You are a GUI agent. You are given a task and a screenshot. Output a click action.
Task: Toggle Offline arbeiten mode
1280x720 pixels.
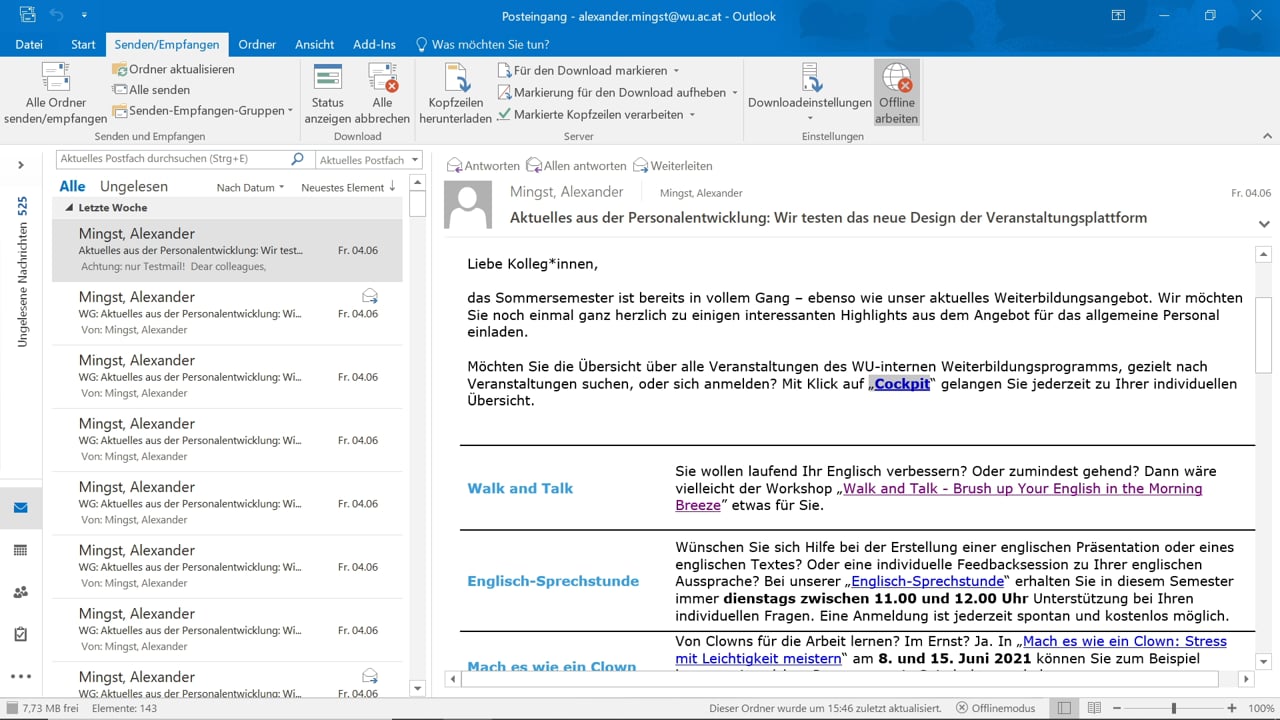[897, 94]
